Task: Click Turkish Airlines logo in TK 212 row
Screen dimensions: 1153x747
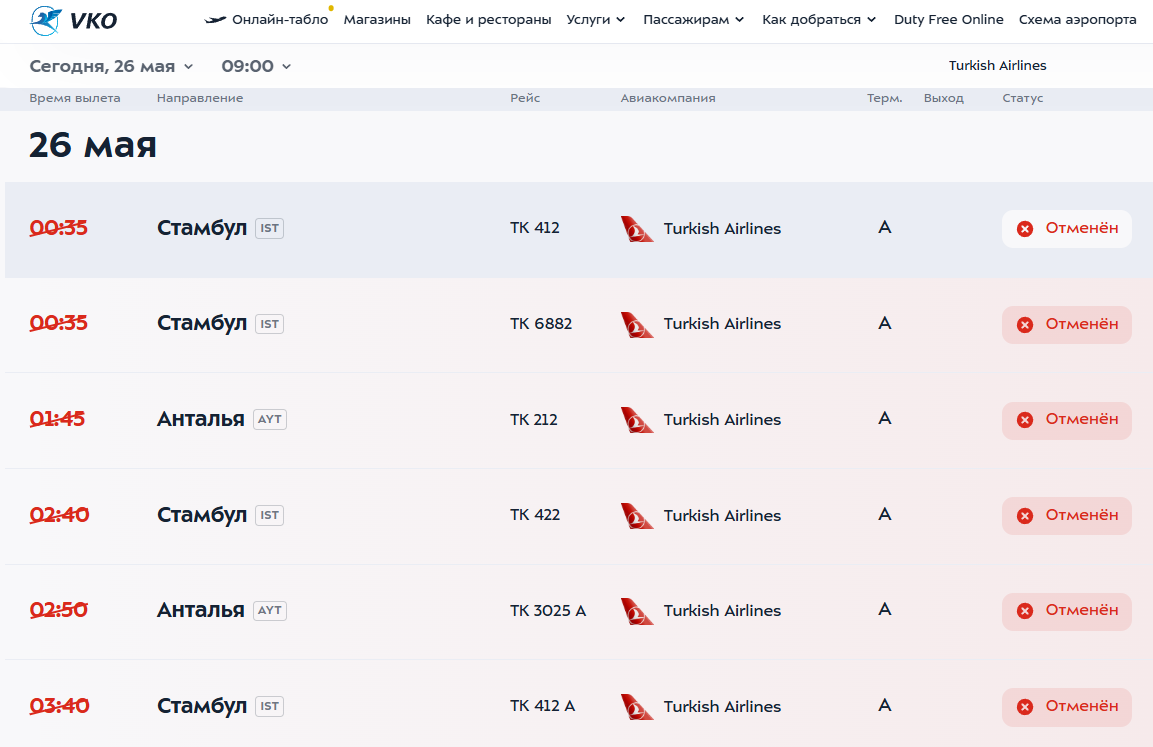Action: click(x=637, y=420)
